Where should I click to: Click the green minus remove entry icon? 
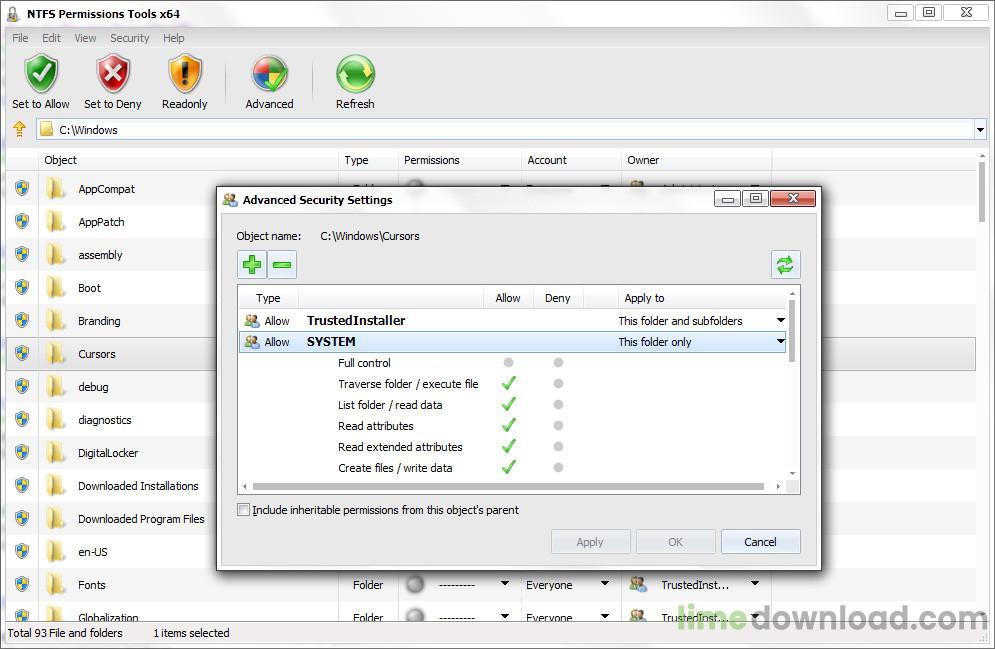pyautogui.click(x=282, y=264)
